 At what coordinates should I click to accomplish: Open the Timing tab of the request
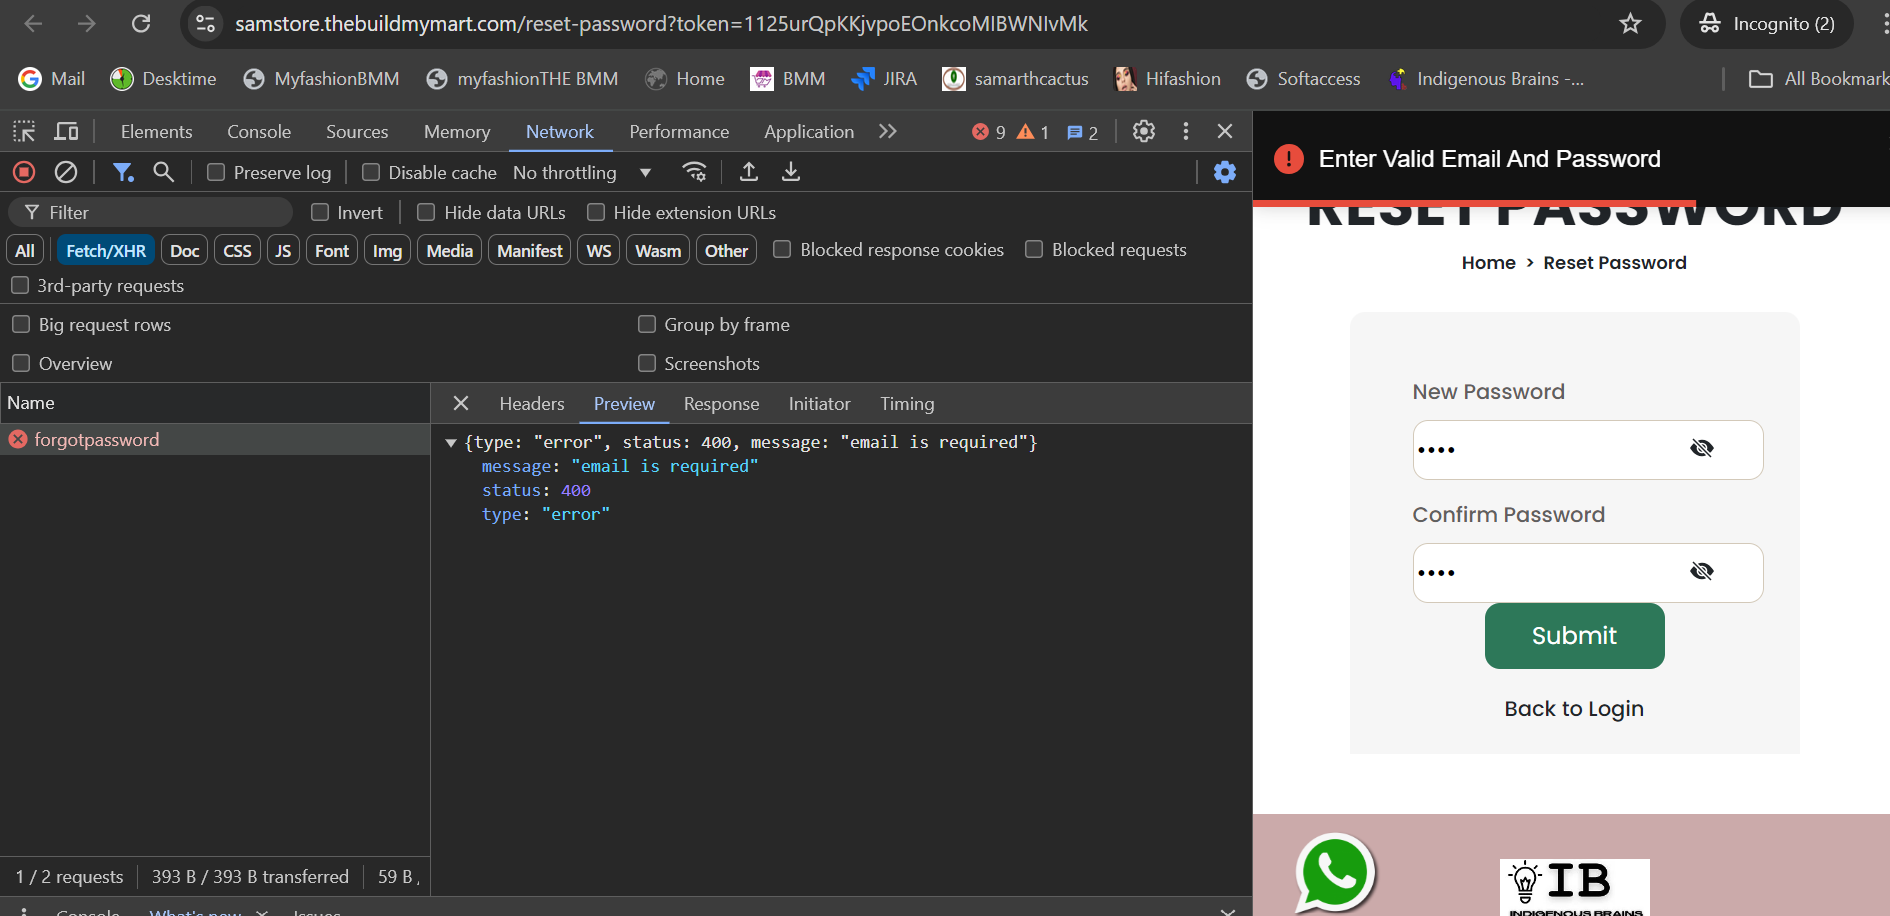(907, 403)
